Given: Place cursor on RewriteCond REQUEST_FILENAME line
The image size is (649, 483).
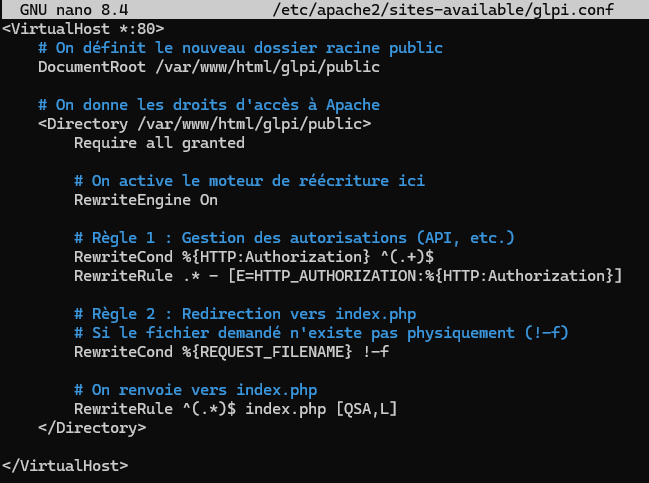Looking at the screenshot, I should pos(231,352).
